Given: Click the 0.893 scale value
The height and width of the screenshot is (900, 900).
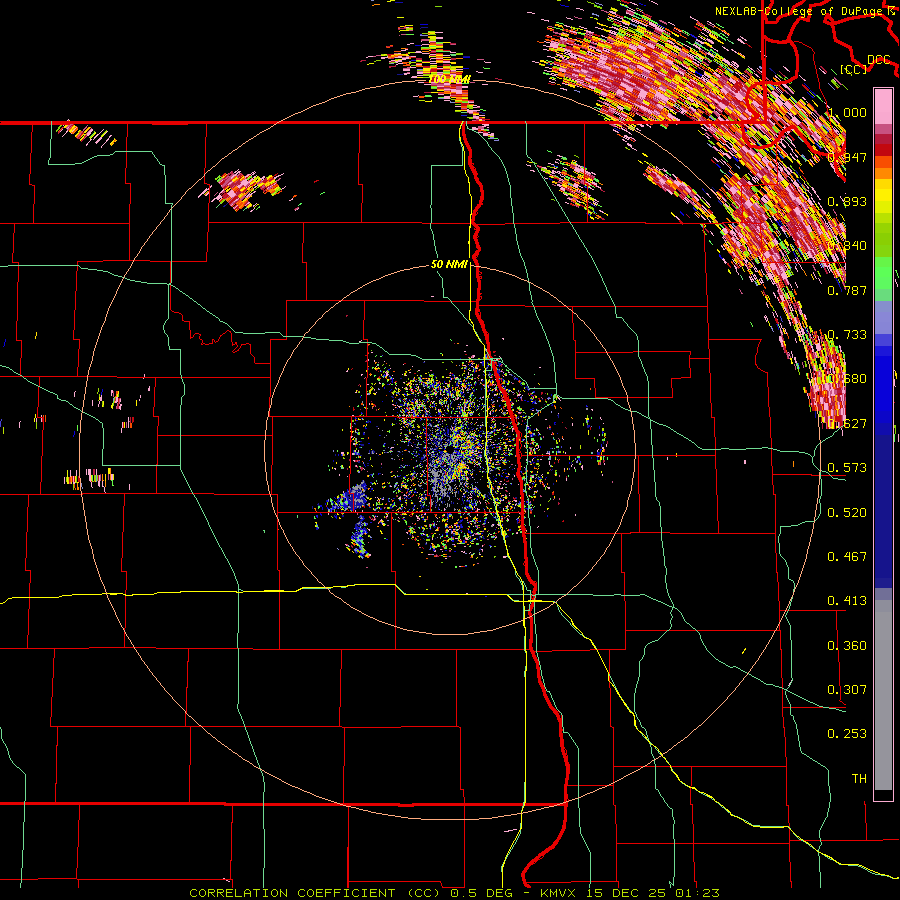Looking at the screenshot, I should click(x=847, y=201).
